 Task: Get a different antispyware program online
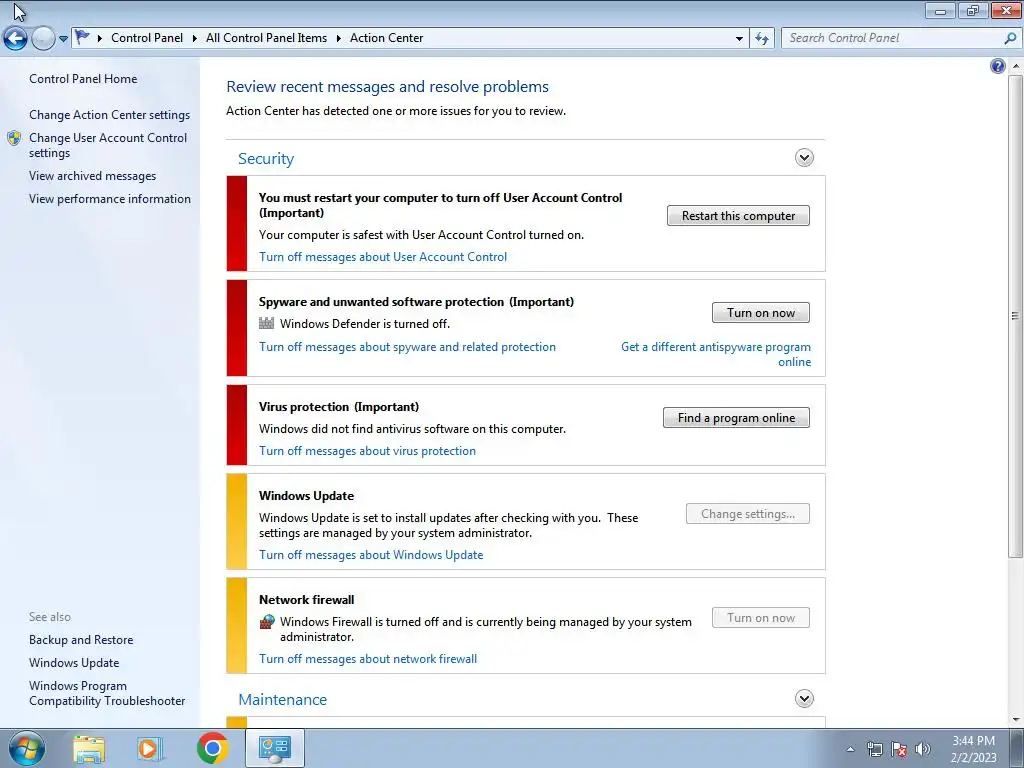[x=716, y=354]
